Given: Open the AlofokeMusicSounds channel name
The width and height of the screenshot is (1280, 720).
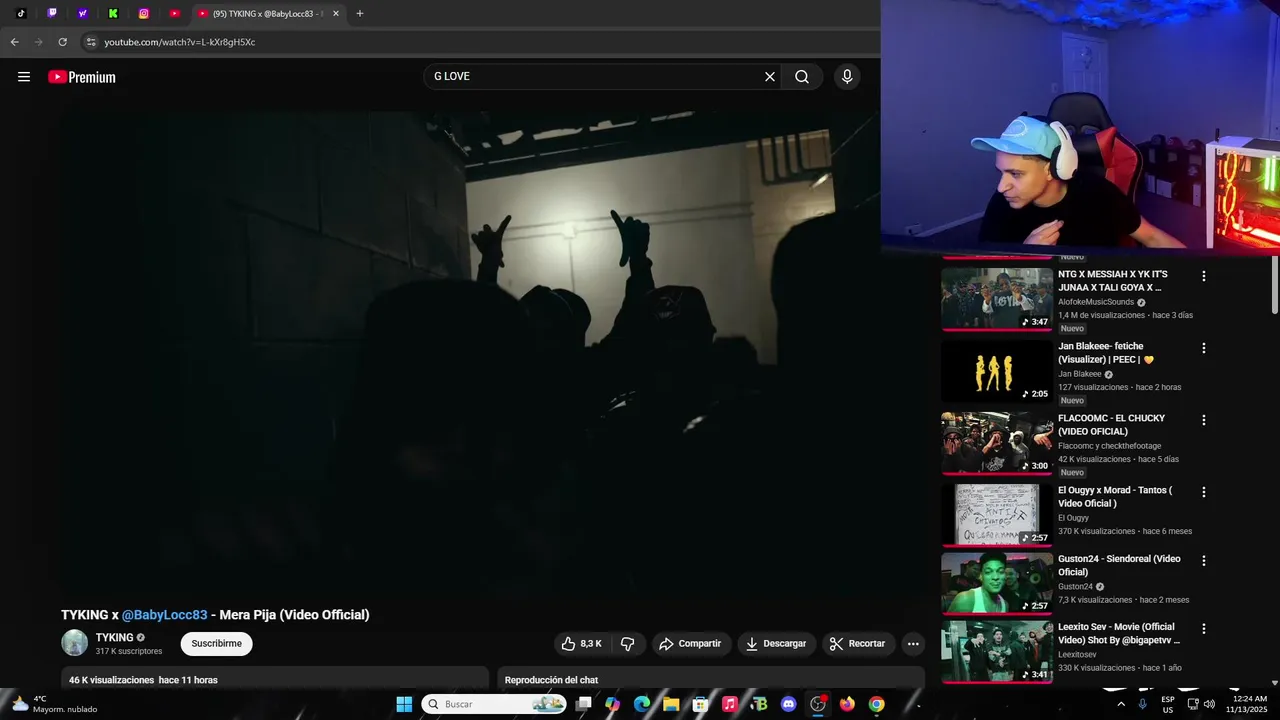Looking at the screenshot, I should pos(1096,302).
